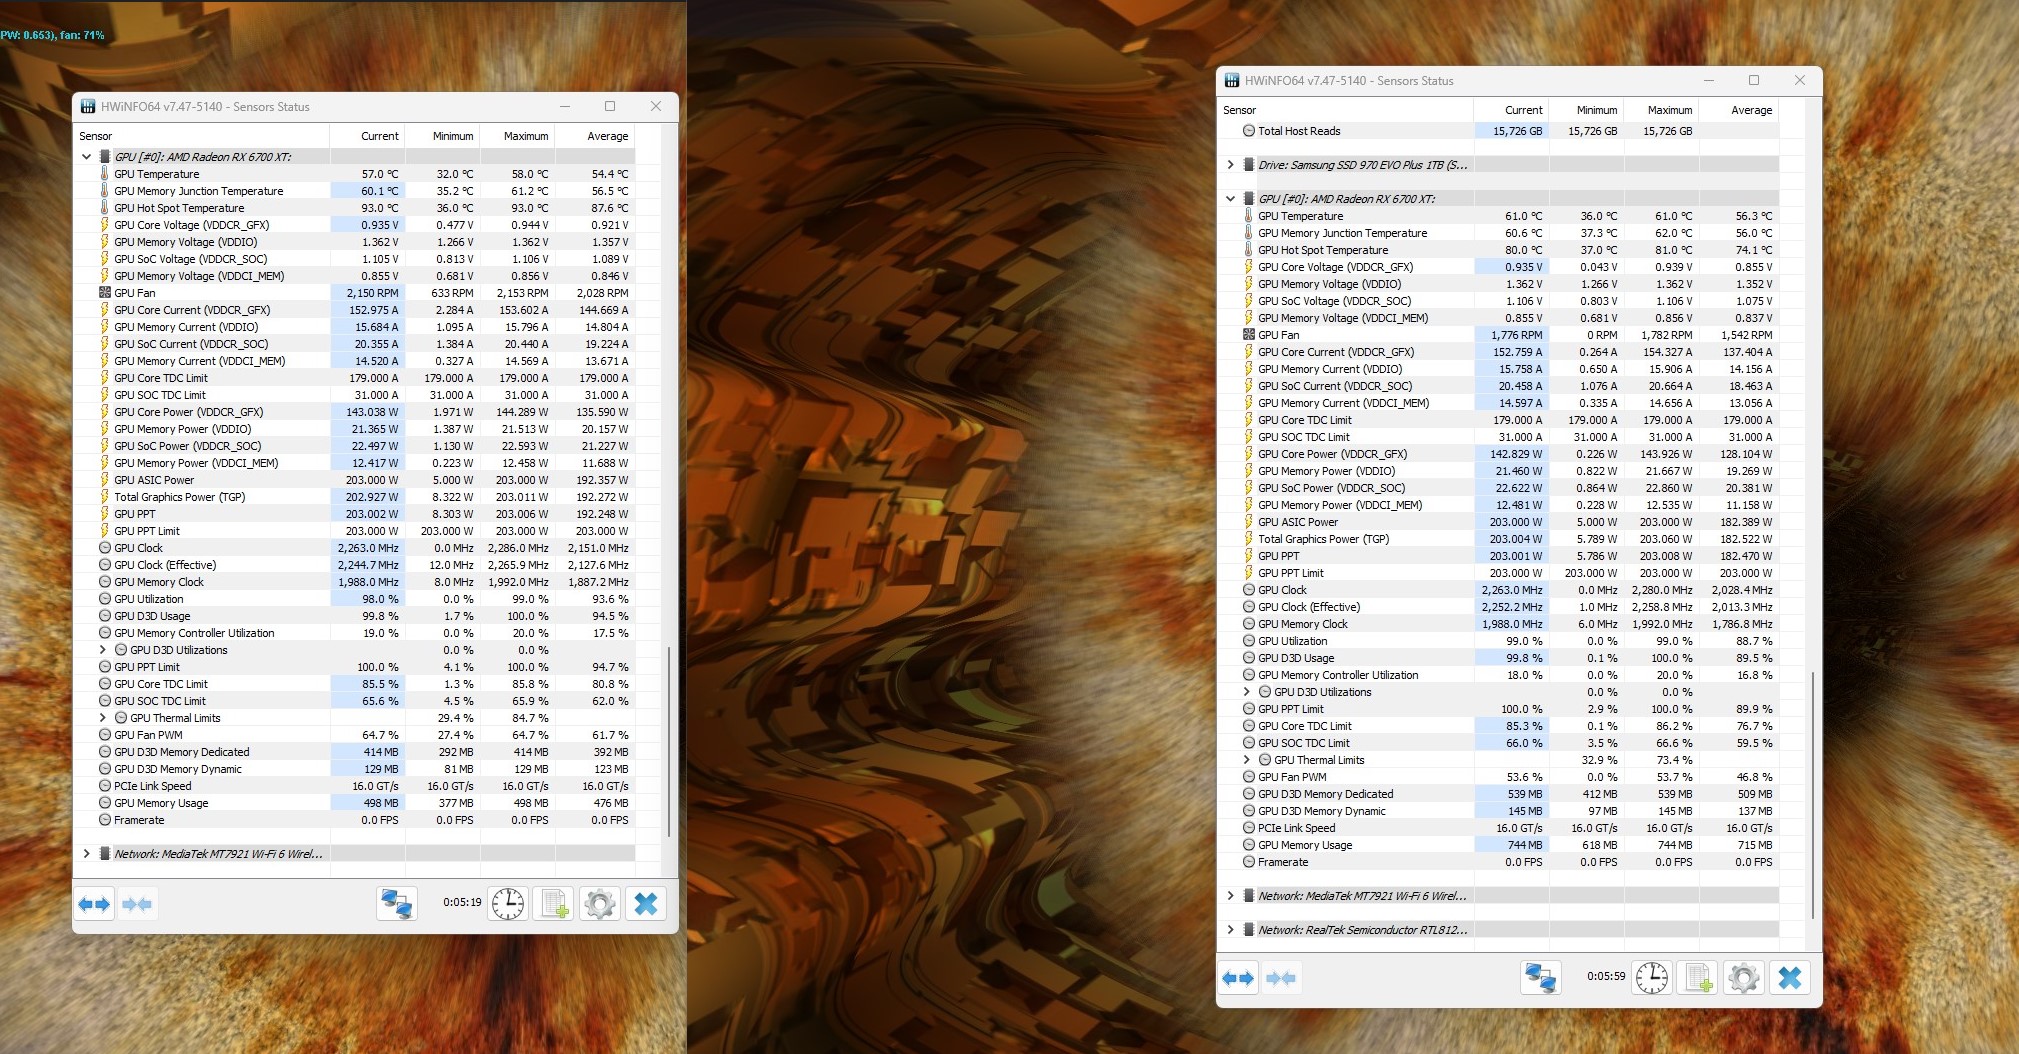
Task: Select the GPU Memory Usage row in right window
Action: tap(1499, 845)
